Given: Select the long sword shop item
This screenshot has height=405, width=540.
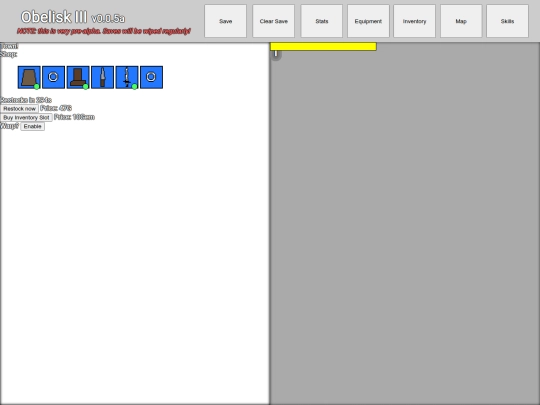Looking at the screenshot, I should (127, 77).
